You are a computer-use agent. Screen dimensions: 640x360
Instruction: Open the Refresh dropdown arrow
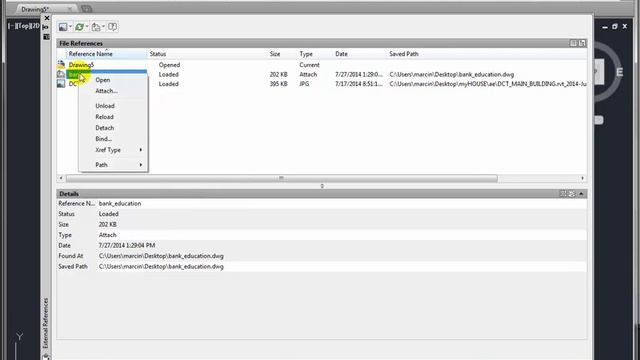(x=87, y=27)
